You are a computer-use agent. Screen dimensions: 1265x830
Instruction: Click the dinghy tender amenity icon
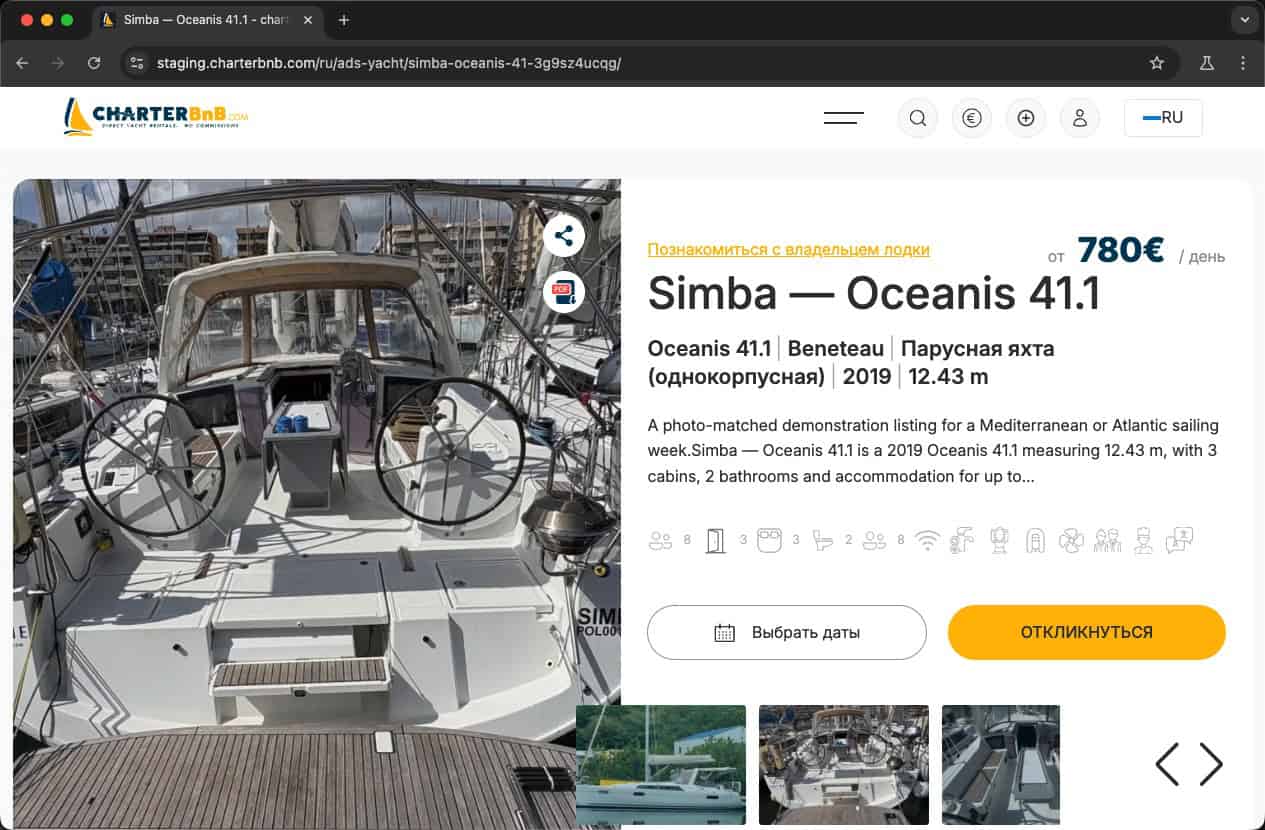(x=1035, y=541)
